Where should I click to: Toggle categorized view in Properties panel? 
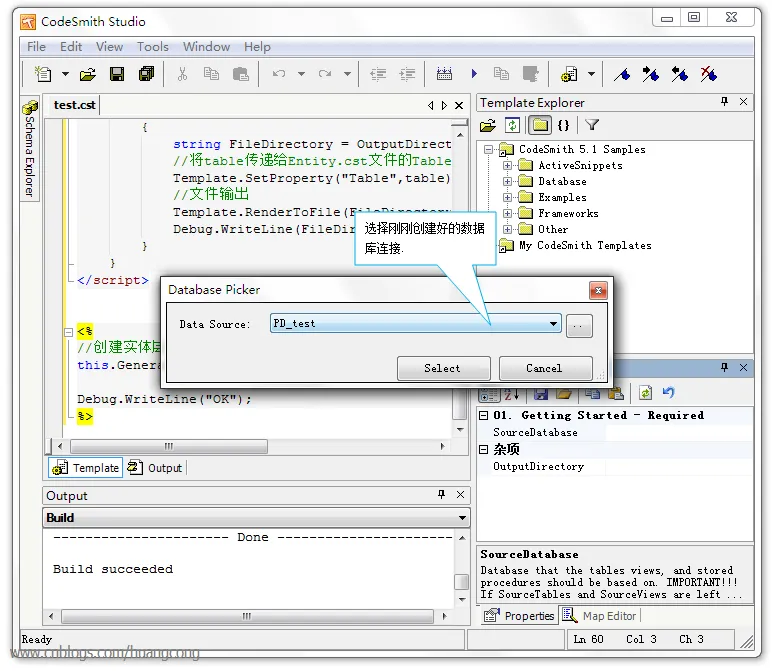point(489,394)
